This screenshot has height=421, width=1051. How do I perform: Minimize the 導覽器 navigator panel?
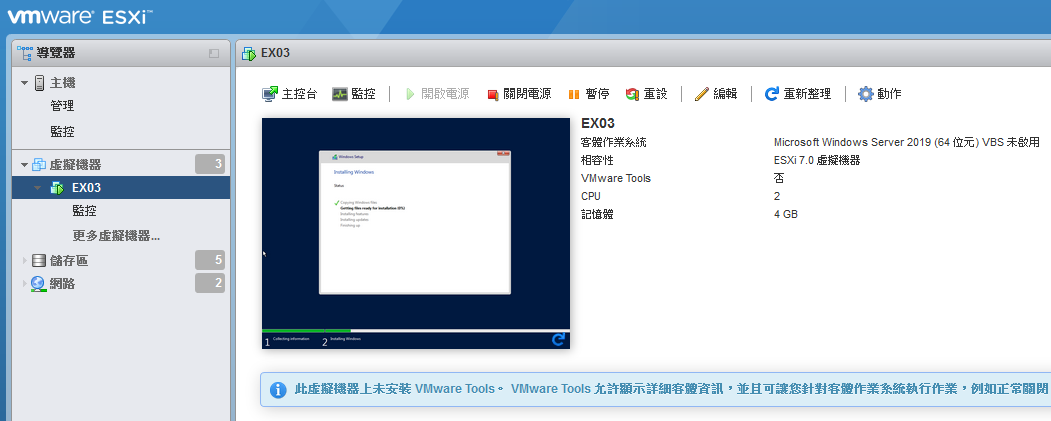click(x=214, y=54)
